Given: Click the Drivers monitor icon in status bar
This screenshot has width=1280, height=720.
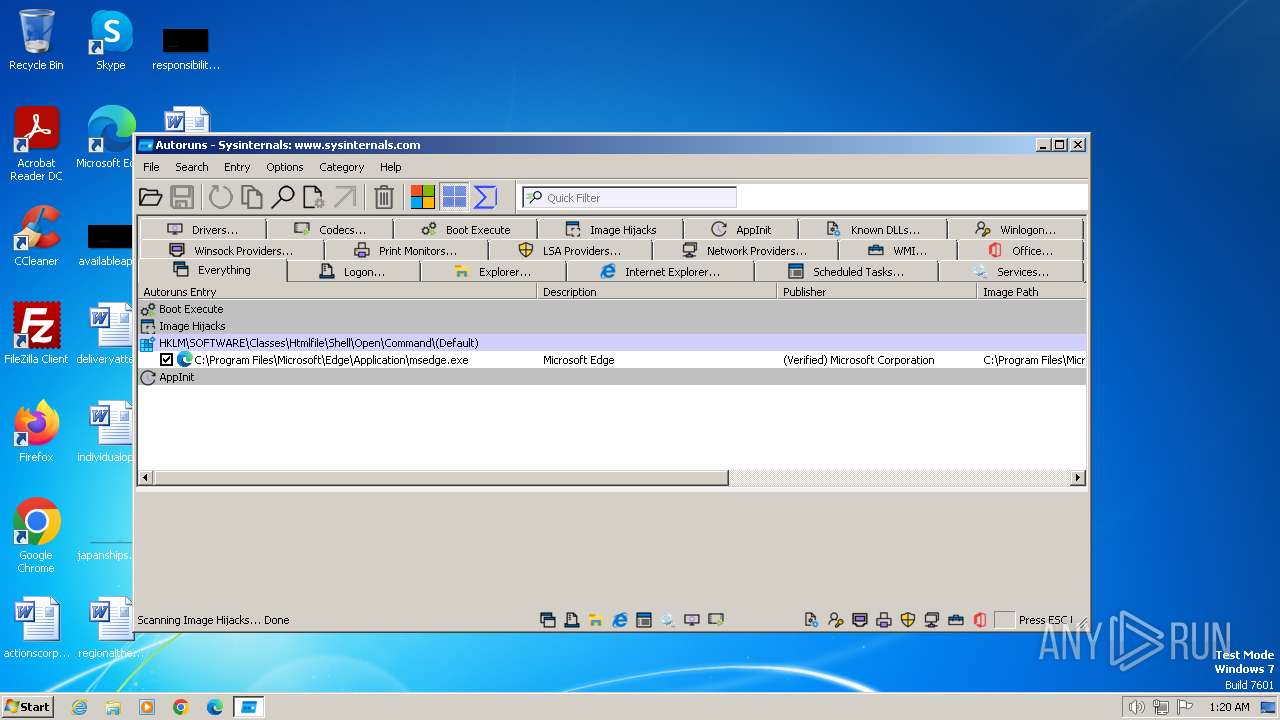Looking at the screenshot, I should pos(692,620).
